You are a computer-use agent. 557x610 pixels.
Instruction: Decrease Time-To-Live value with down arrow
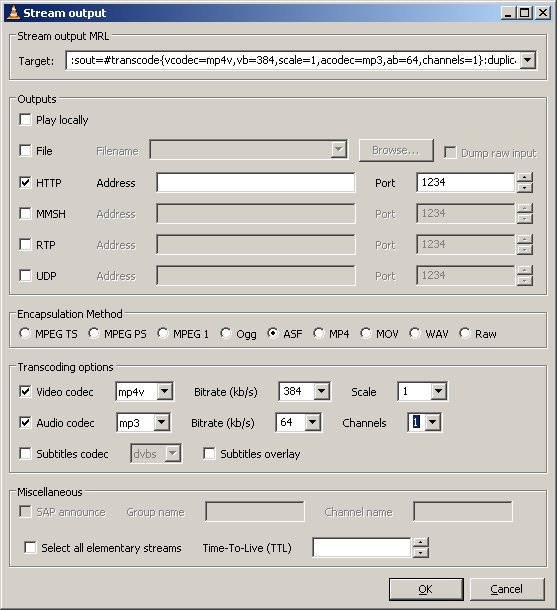pos(421,553)
